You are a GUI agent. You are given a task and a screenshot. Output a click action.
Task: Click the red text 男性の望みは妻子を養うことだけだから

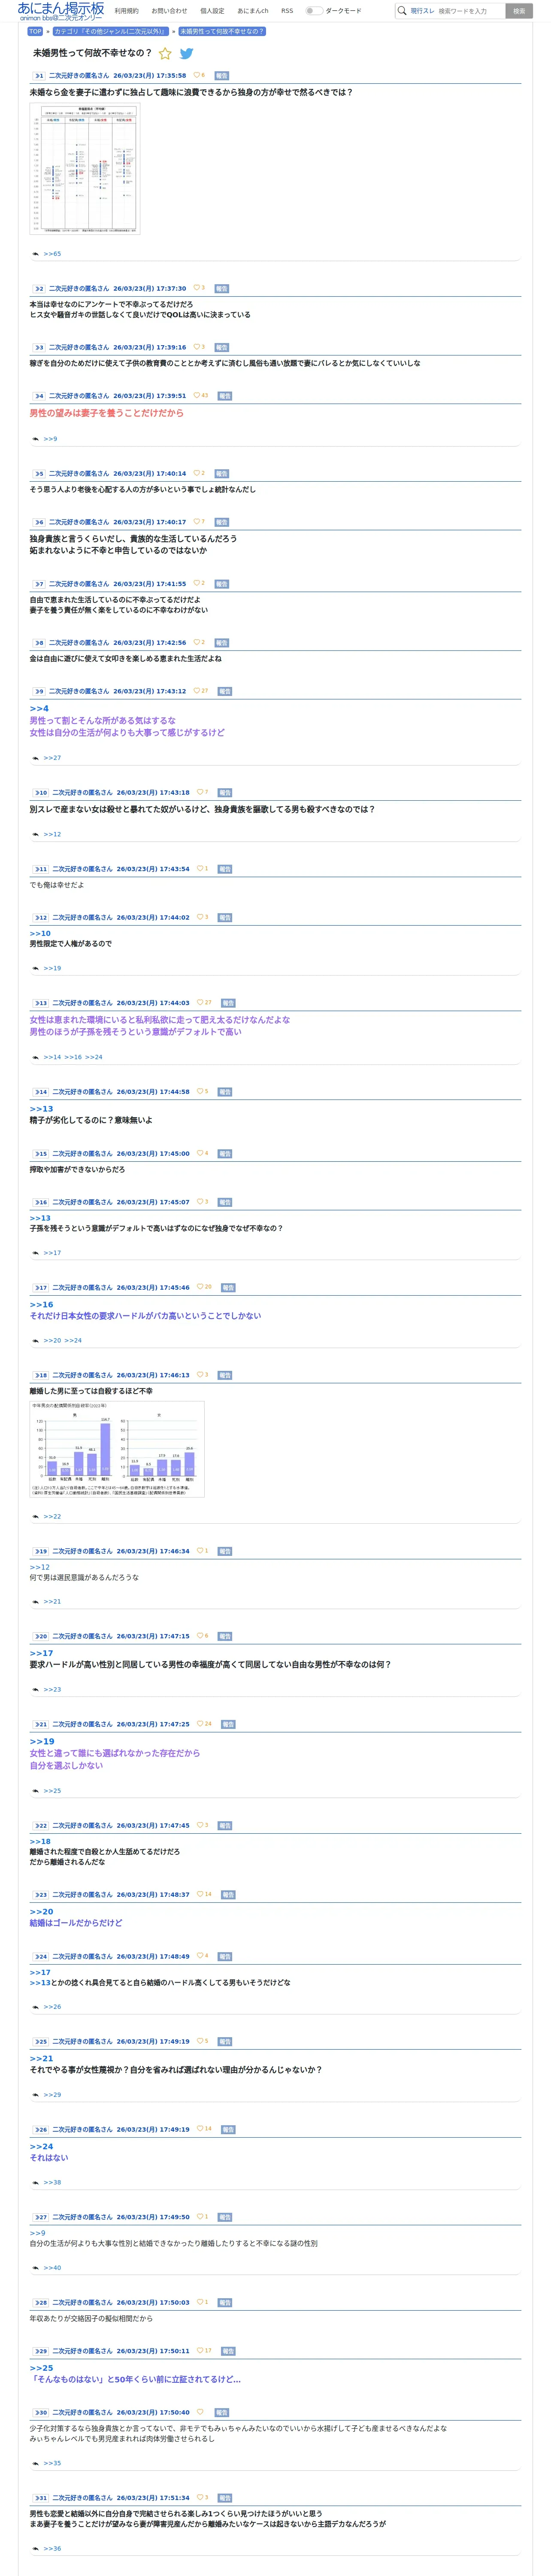click(x=107, y=413)
